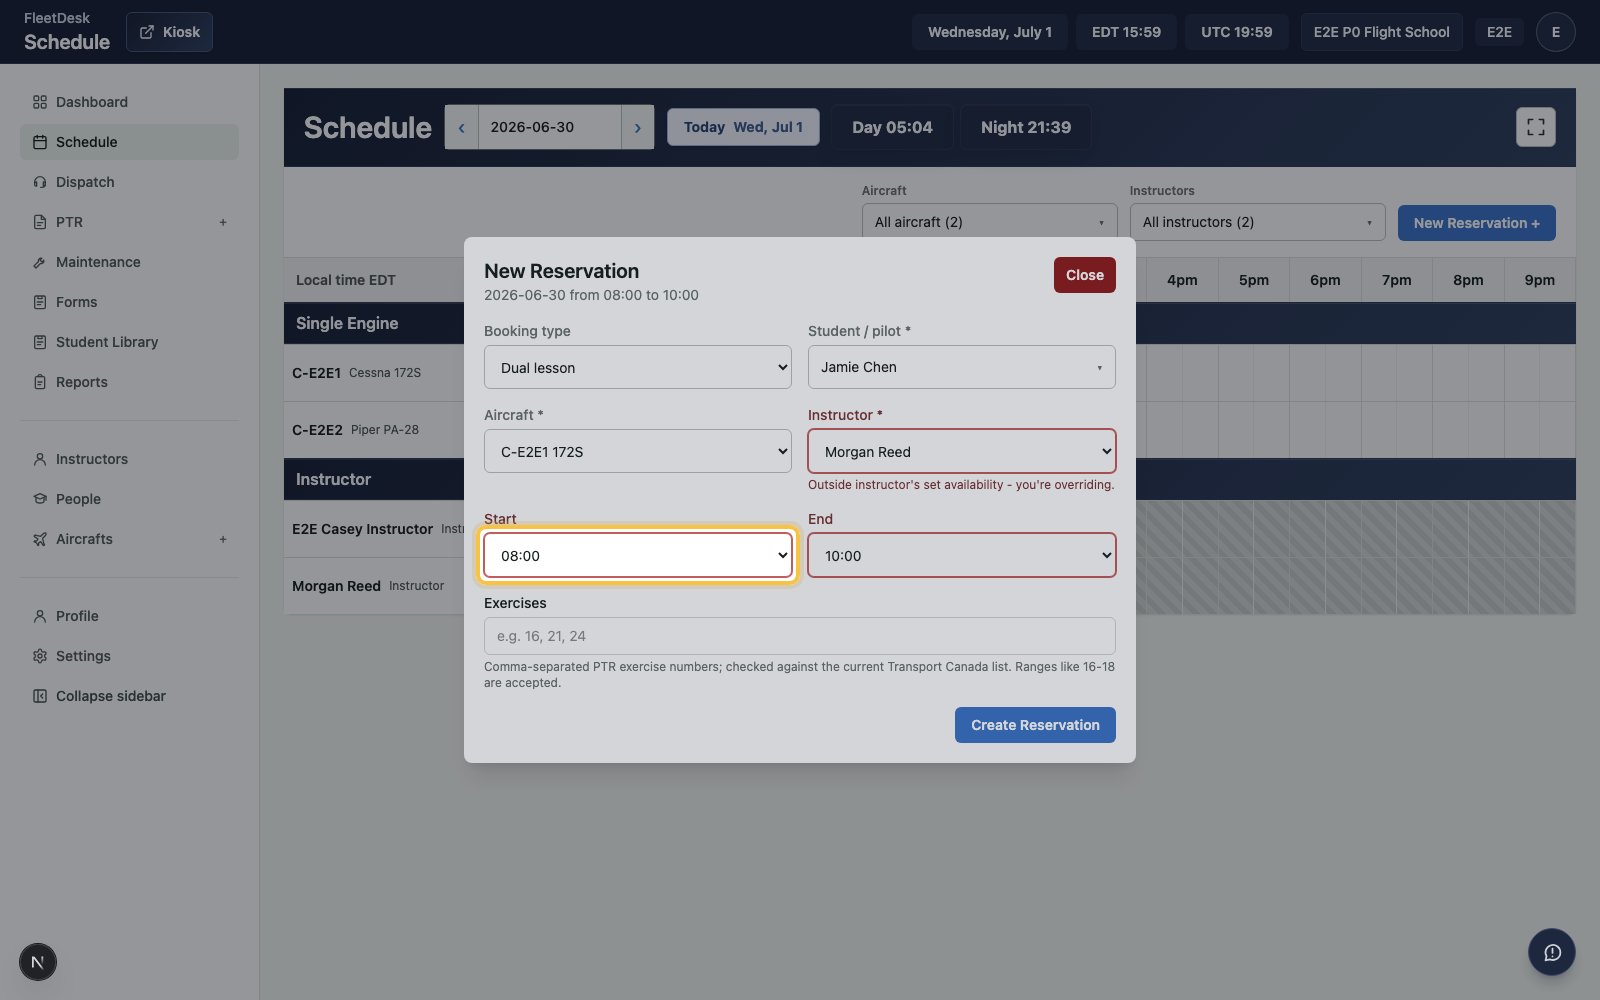Click the EDT 15:59 clock
This screenshot has height=1000, width=1600.
pyautogui.click(x=1126, y=32)
